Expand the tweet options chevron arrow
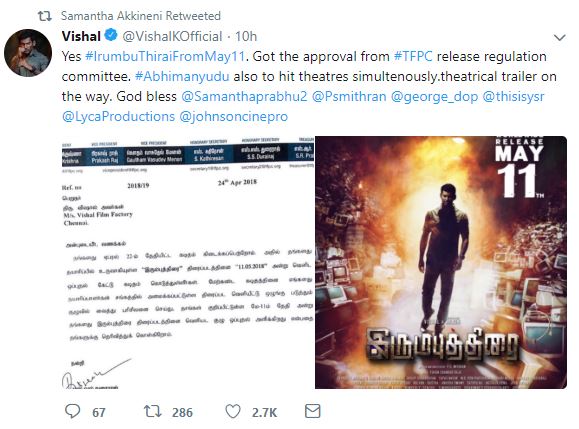The height and width of the screenshot is (429, 579). tap(560, 37)
